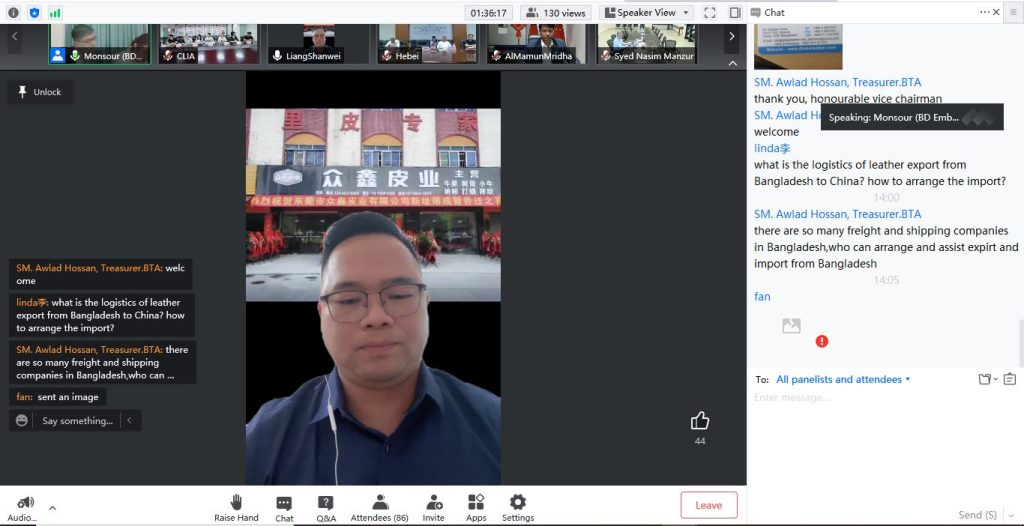Toggle the Chat panel in toolbar
This screenshot has height=526, width=1024.
(284, 505)
